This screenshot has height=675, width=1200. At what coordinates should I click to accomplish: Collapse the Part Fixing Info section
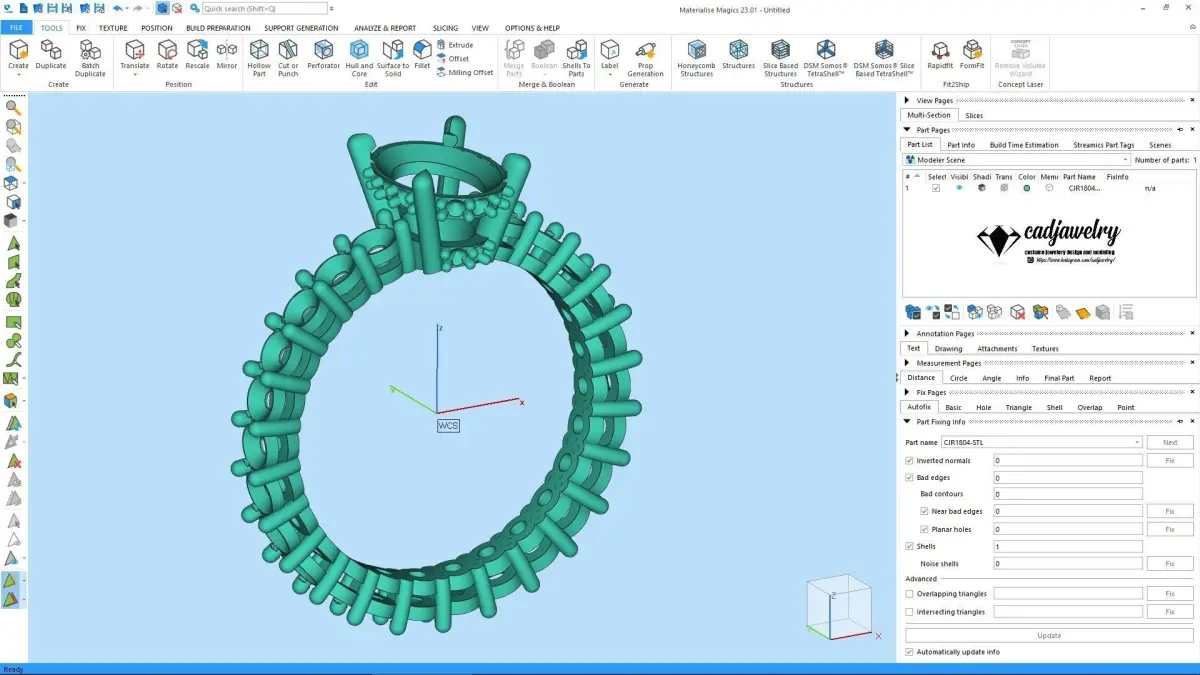(907, 422)
